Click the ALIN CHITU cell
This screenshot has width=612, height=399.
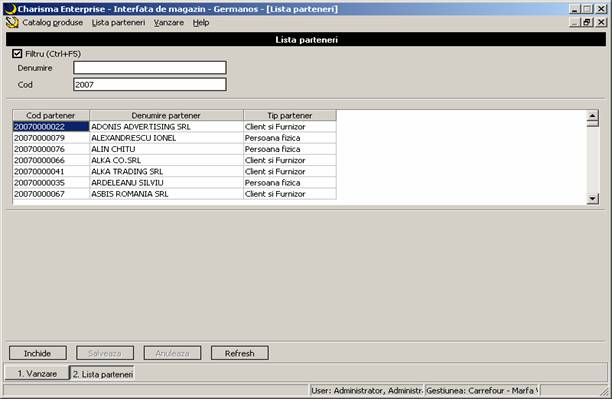(166, 149)
